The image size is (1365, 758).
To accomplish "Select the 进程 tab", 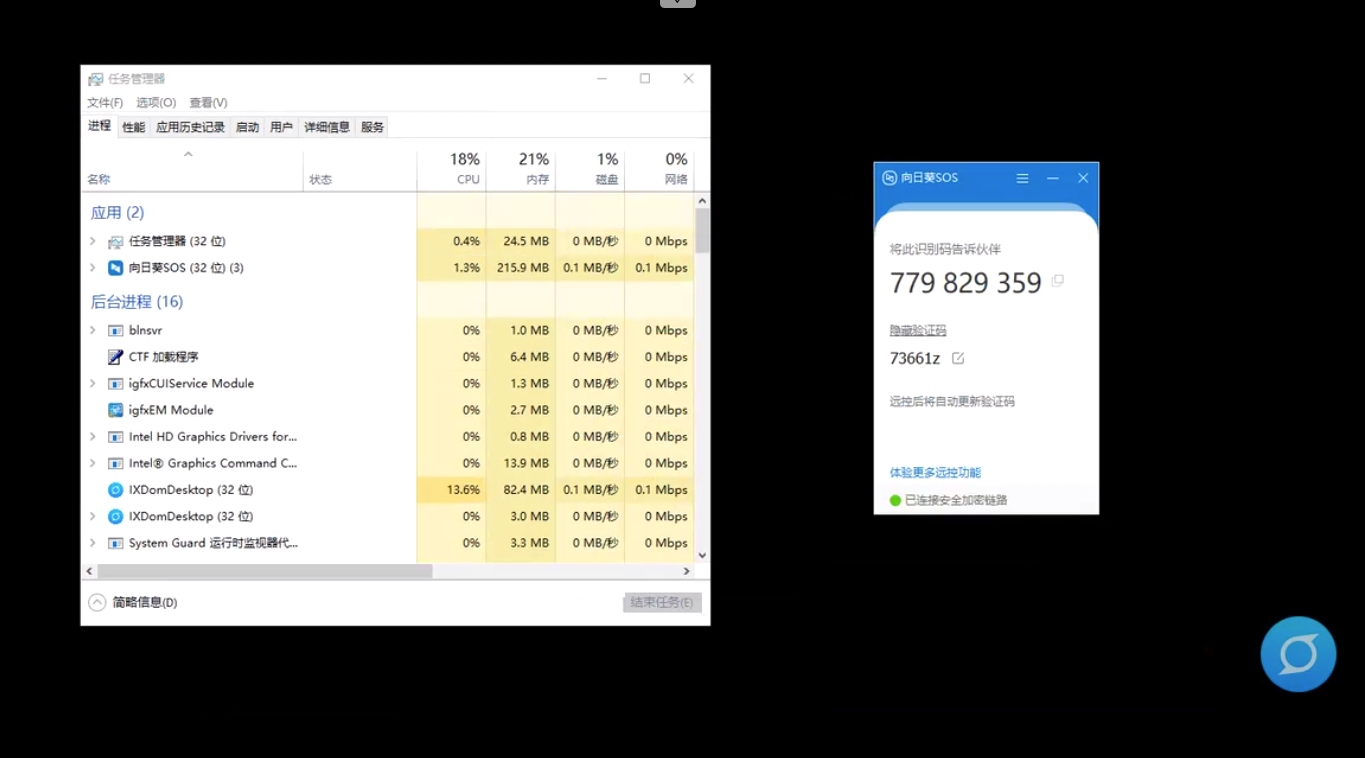I will click(100, 126).
